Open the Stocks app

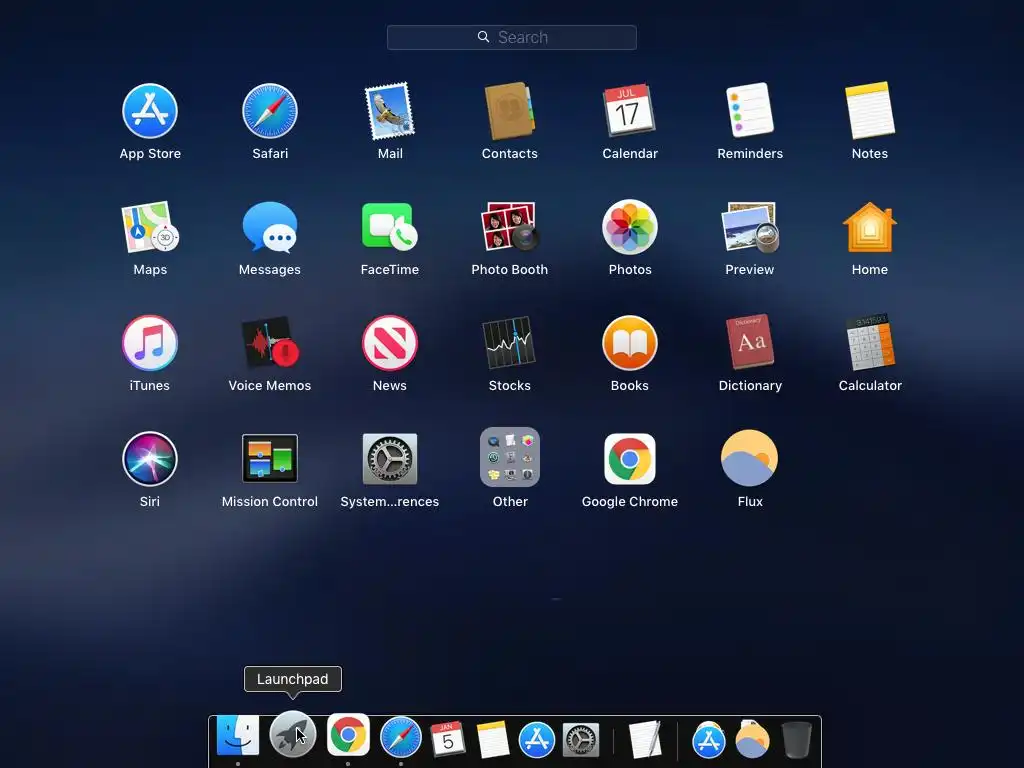pos(509,343)
